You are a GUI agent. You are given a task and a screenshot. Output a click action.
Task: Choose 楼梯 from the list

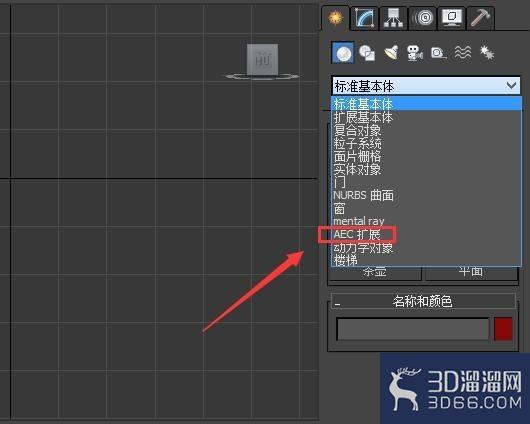click(x=426, y=260)
